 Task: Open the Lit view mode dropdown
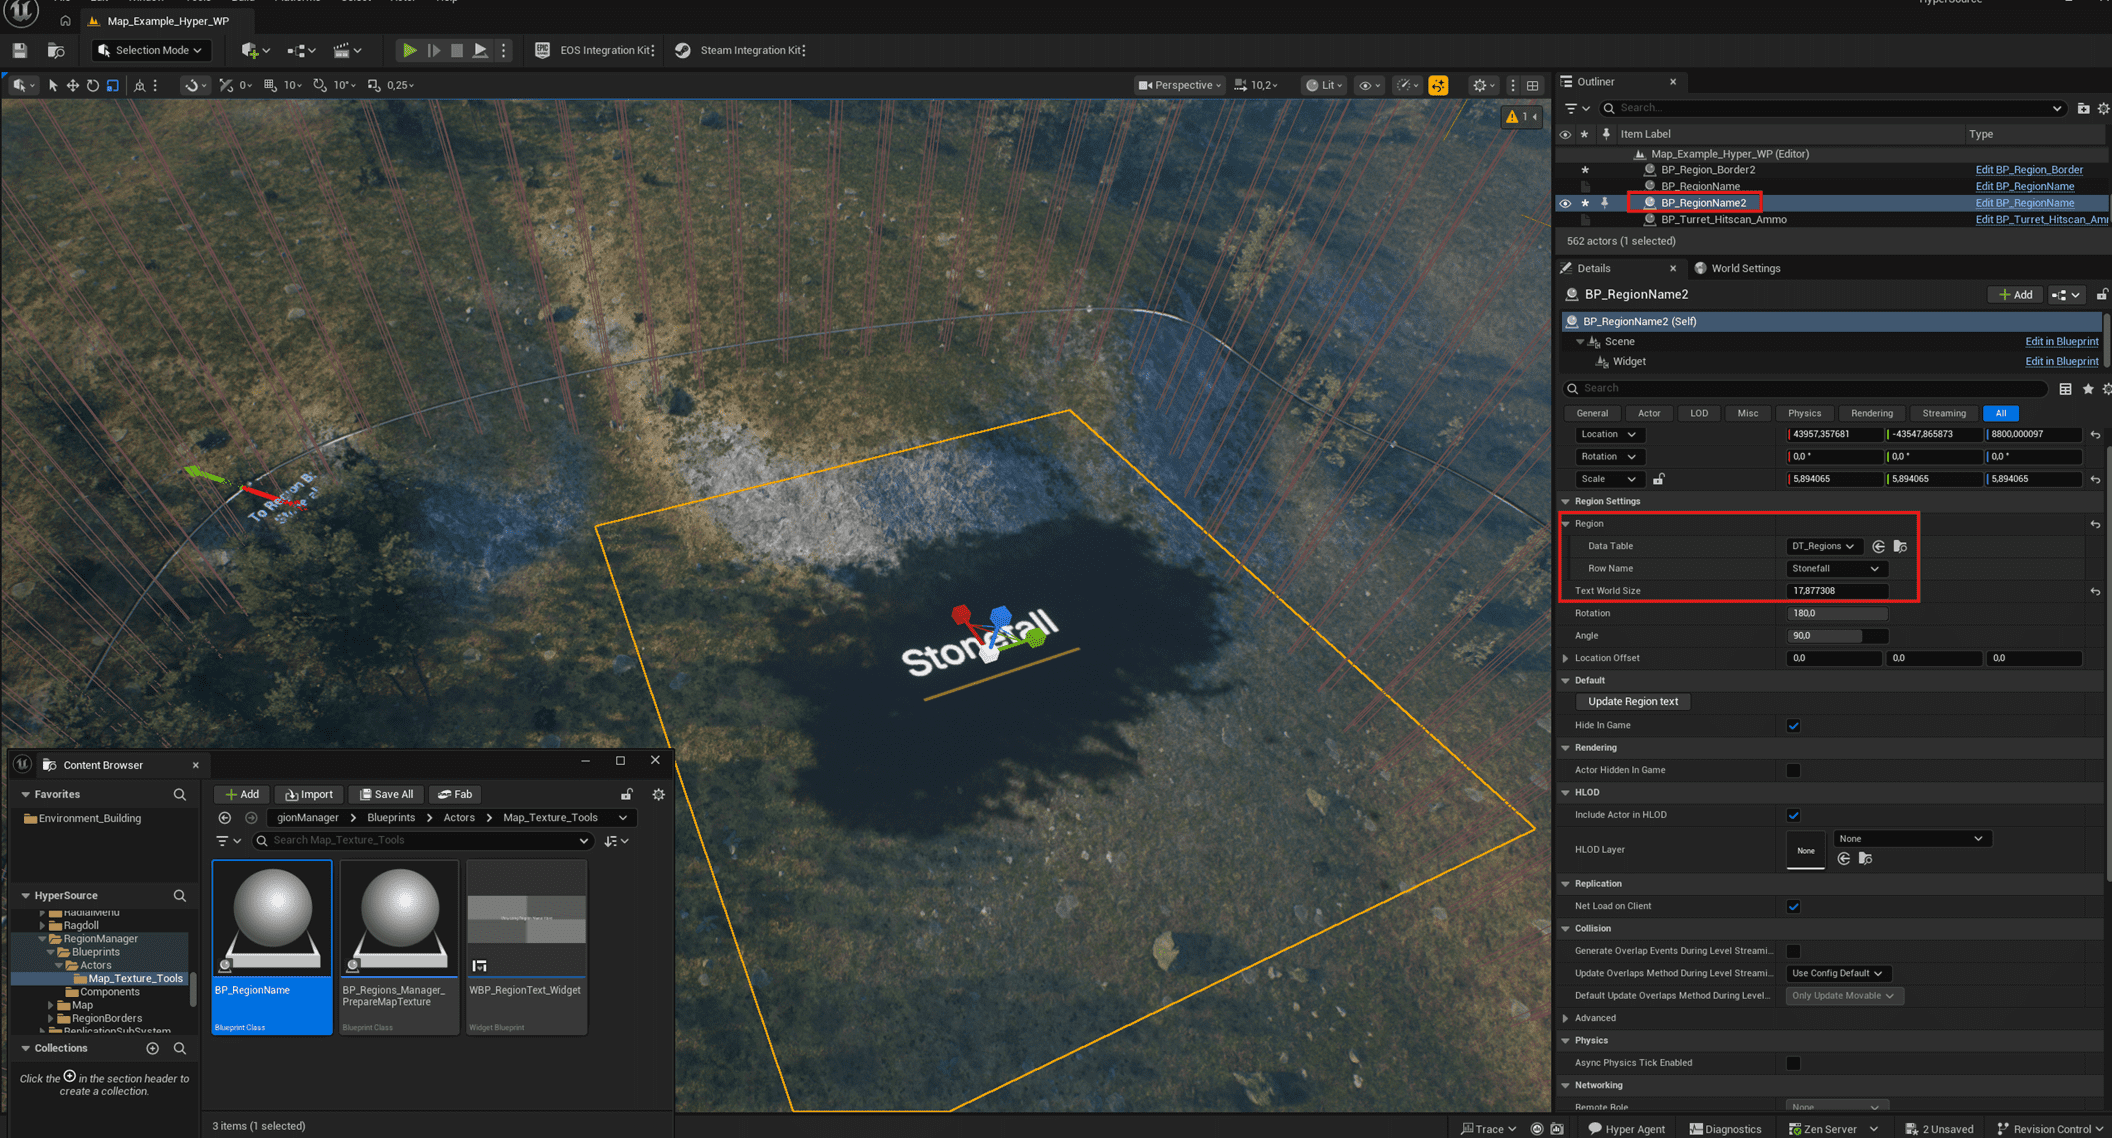coord(1324,85)
